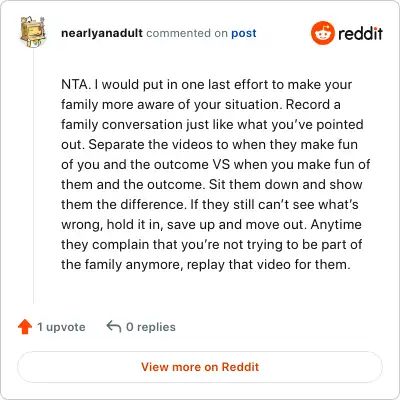Click the word "Anytime" in the comment
The image size is (400, 400).
pyautogui.click(x=336, y=224)
